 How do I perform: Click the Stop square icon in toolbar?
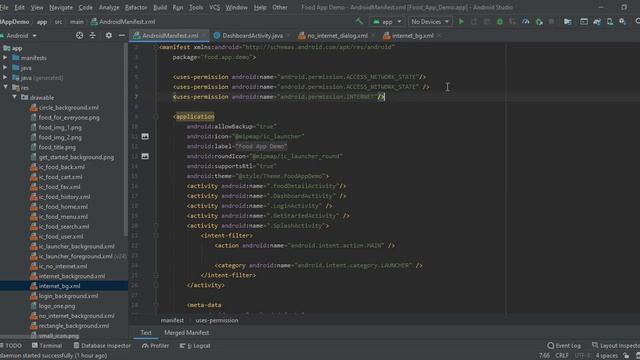551,22
